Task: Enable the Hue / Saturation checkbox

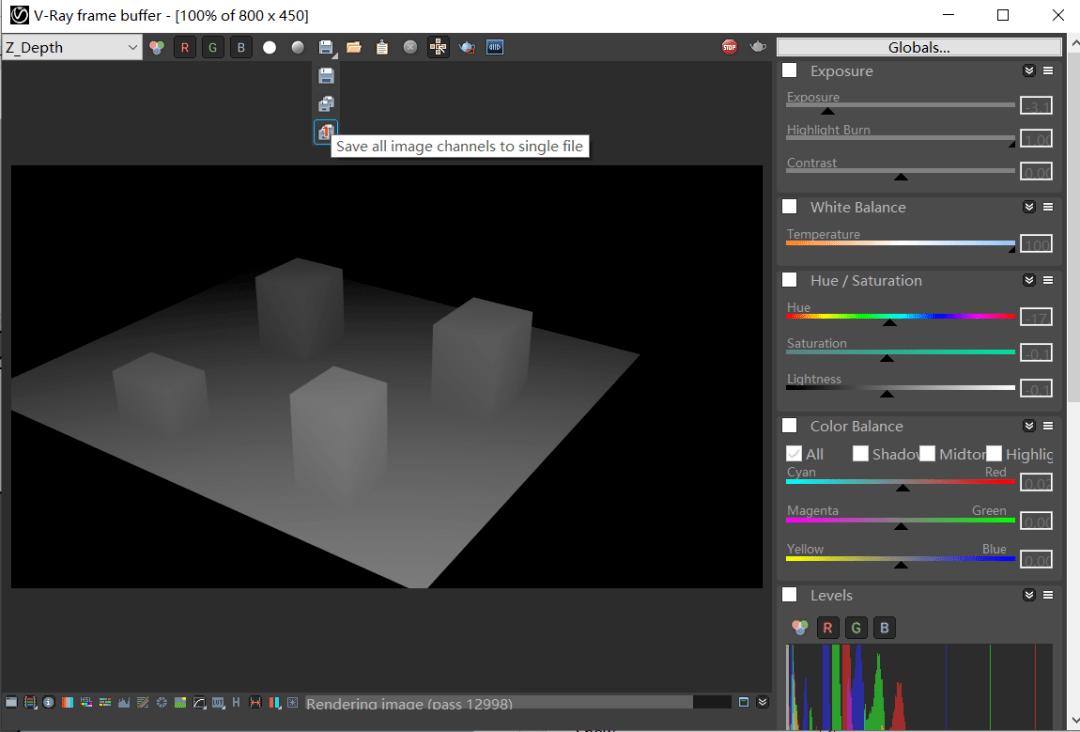Action: tap(790, 280)
